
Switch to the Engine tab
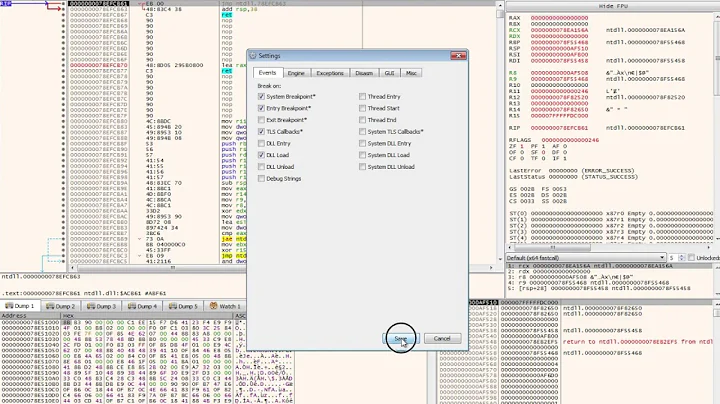coord(296,73)
